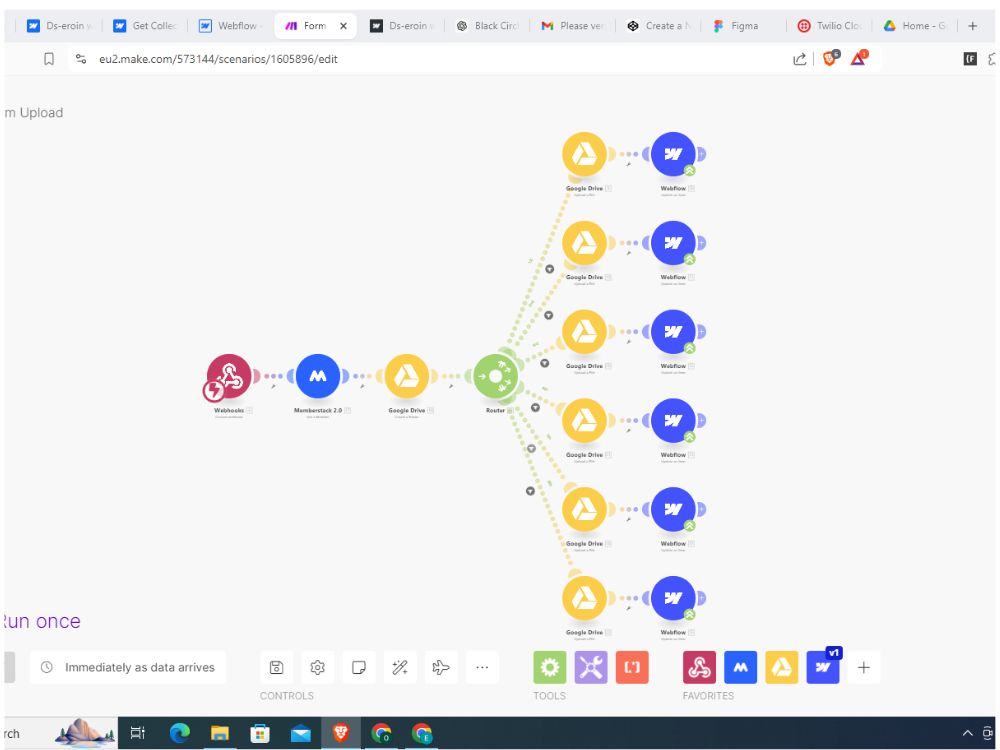Viewport: 1000px width, 750px height.
Task: Add Memberstack from Favorites
Action: point(740,668)
